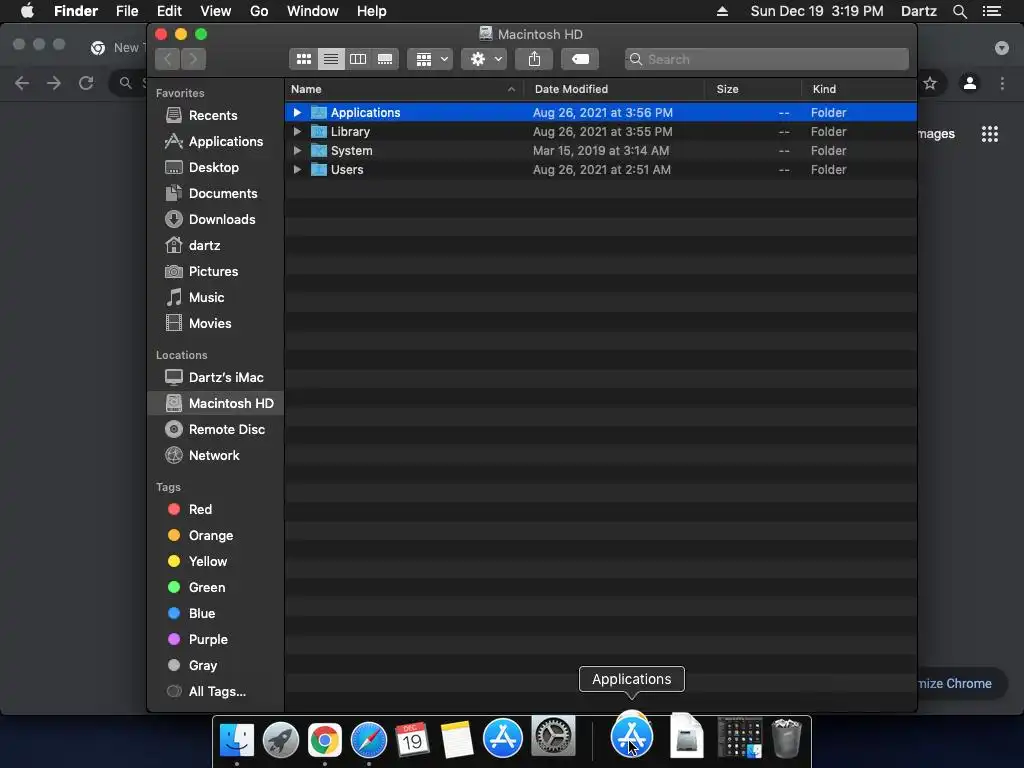Click the Chrome window reload button
The image size is (1024, 768).
(x=86, y=83)
